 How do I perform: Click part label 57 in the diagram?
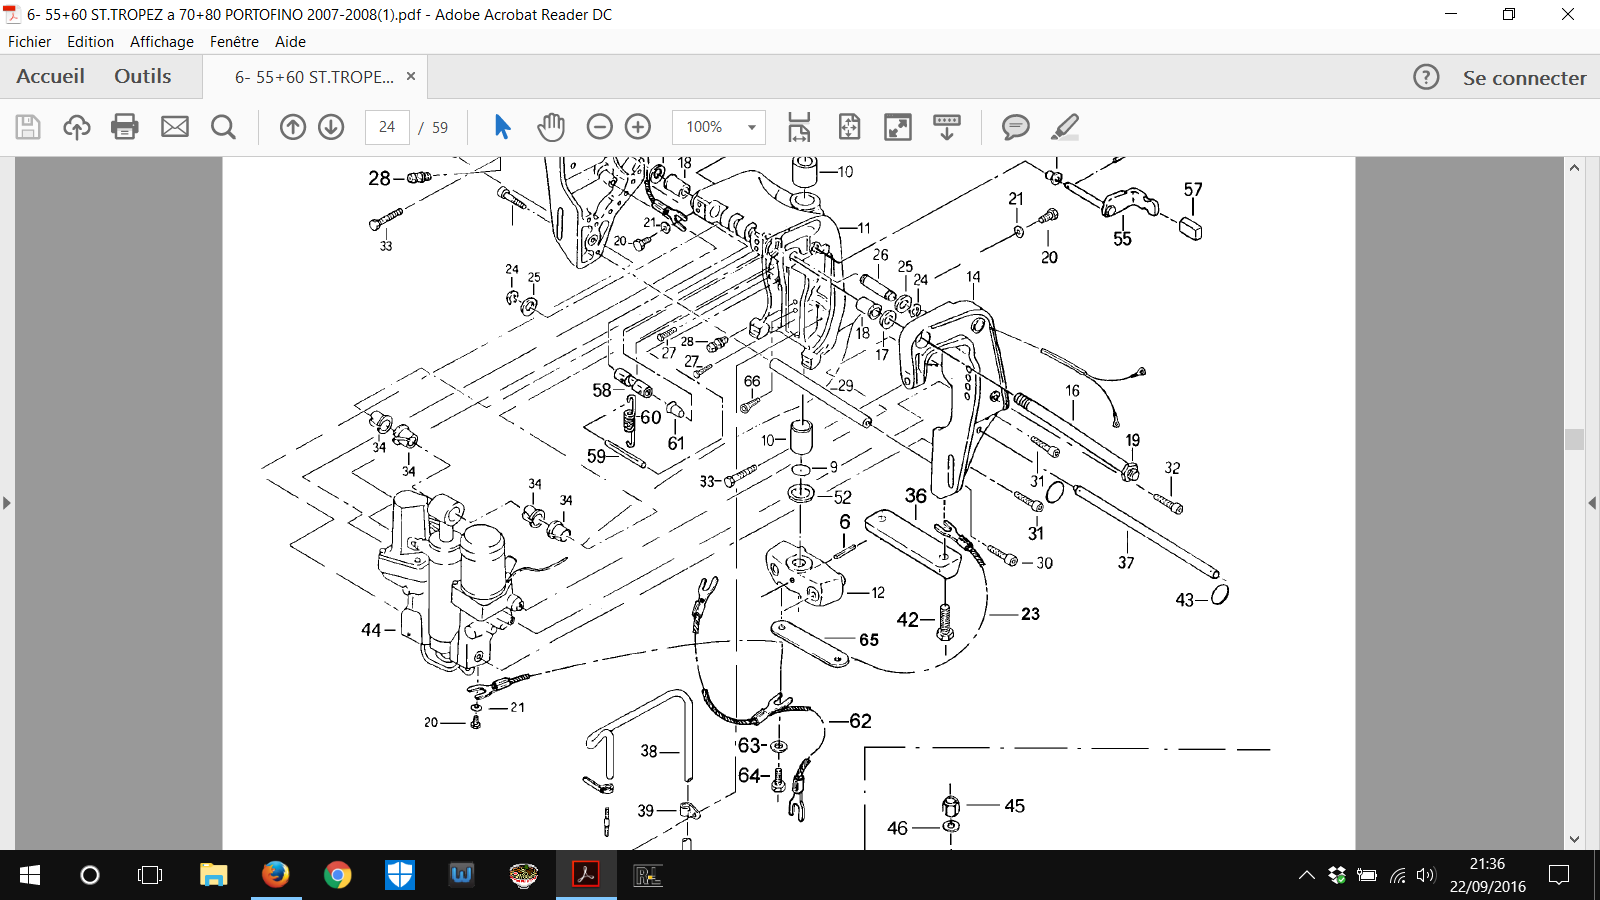click(1193, 190)
